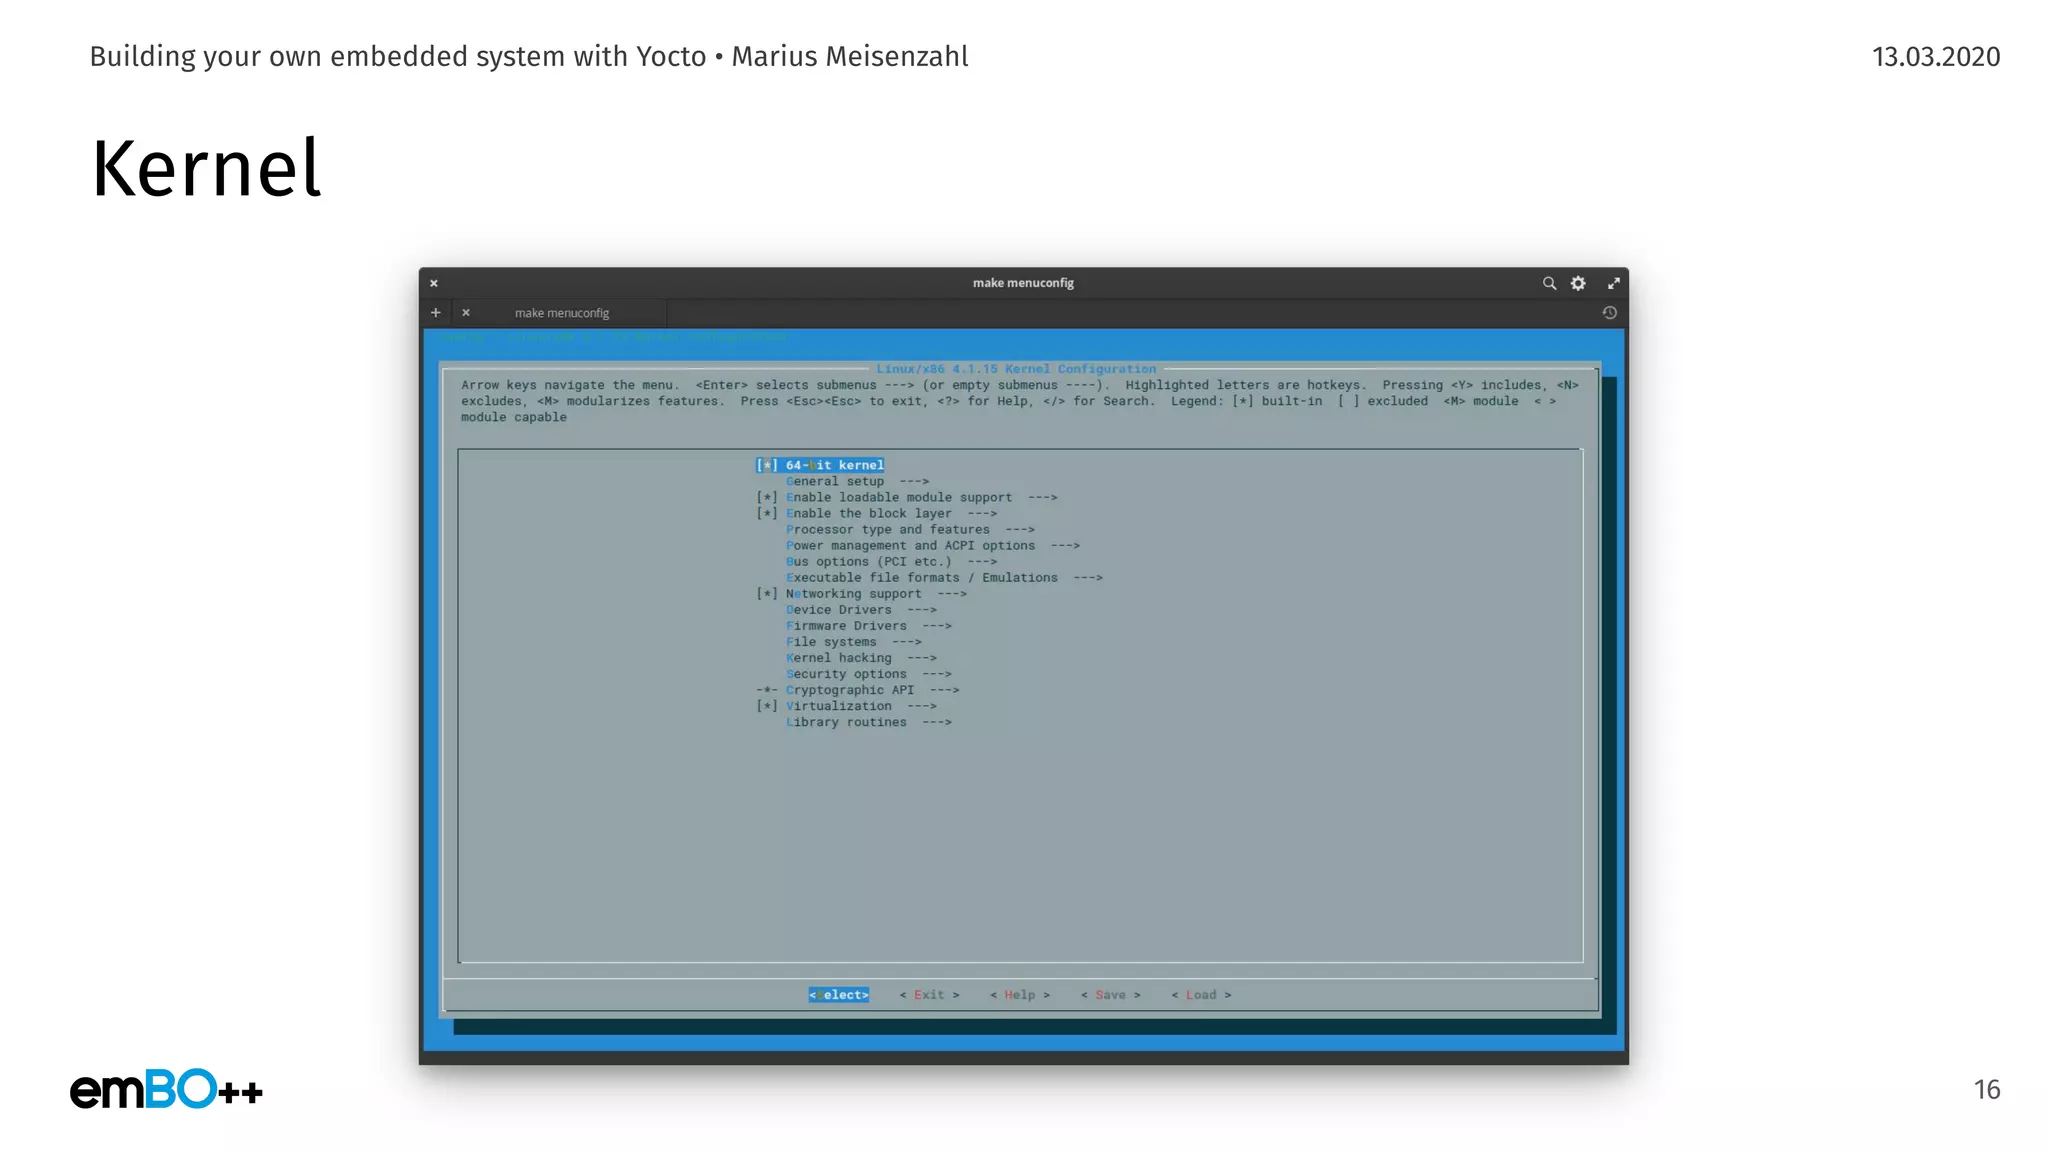Click the tab history clock icon
This screenshot has height=1152, width=2048.
point(1609,313)
